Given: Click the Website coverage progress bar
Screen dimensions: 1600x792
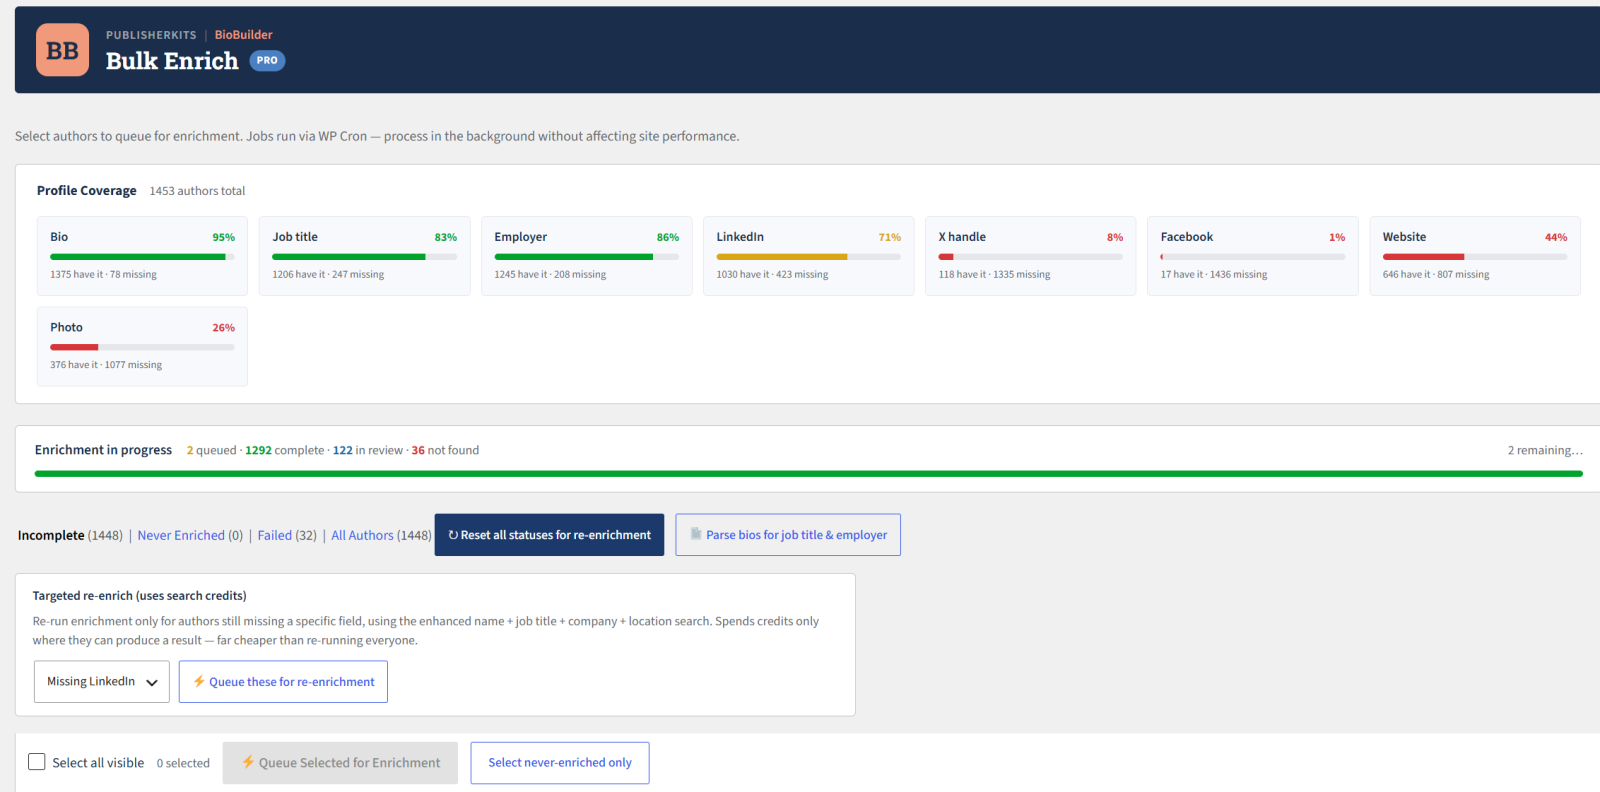Looking at the screenshot, I should click(x=1475, y=257).
